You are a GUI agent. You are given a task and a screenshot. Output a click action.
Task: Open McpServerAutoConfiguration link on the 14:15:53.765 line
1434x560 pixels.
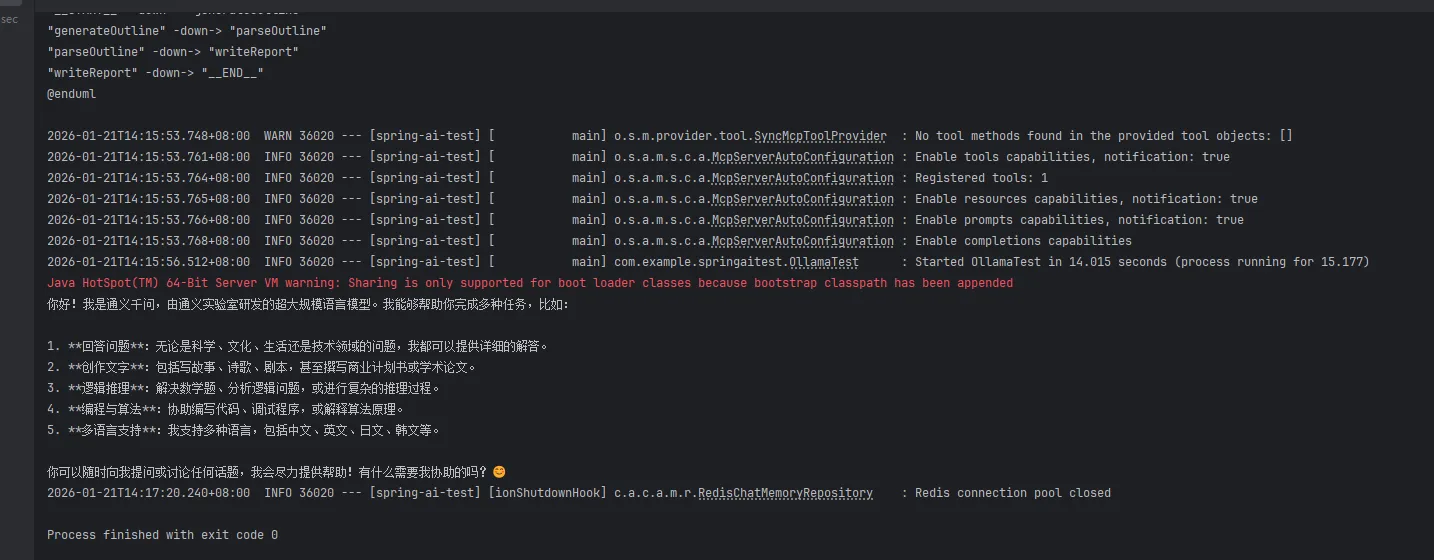[802, 199]
